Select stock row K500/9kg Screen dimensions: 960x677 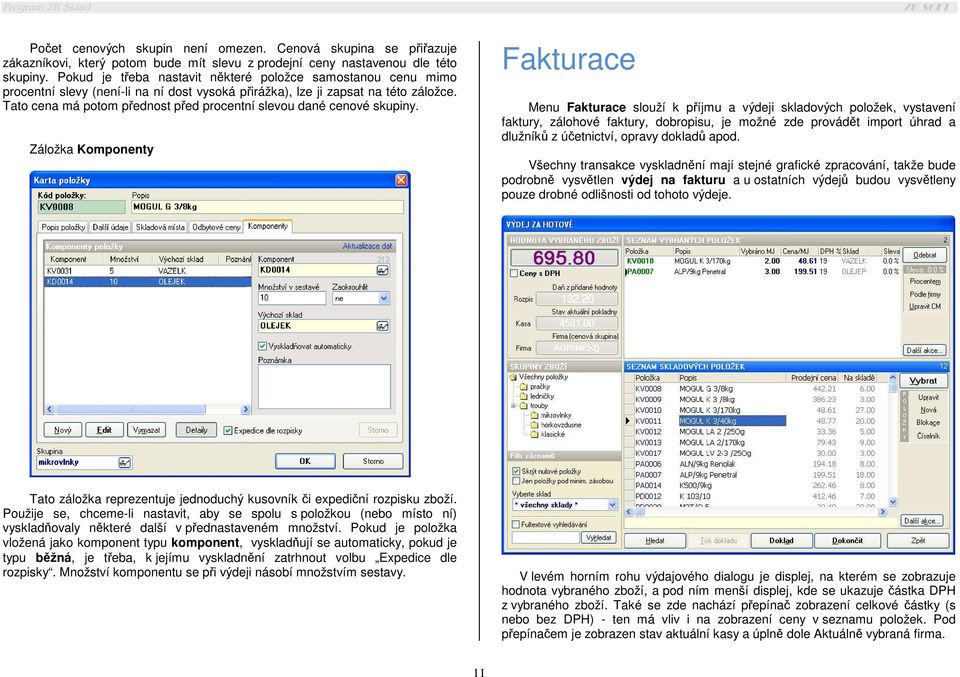[x=760, y=485]
